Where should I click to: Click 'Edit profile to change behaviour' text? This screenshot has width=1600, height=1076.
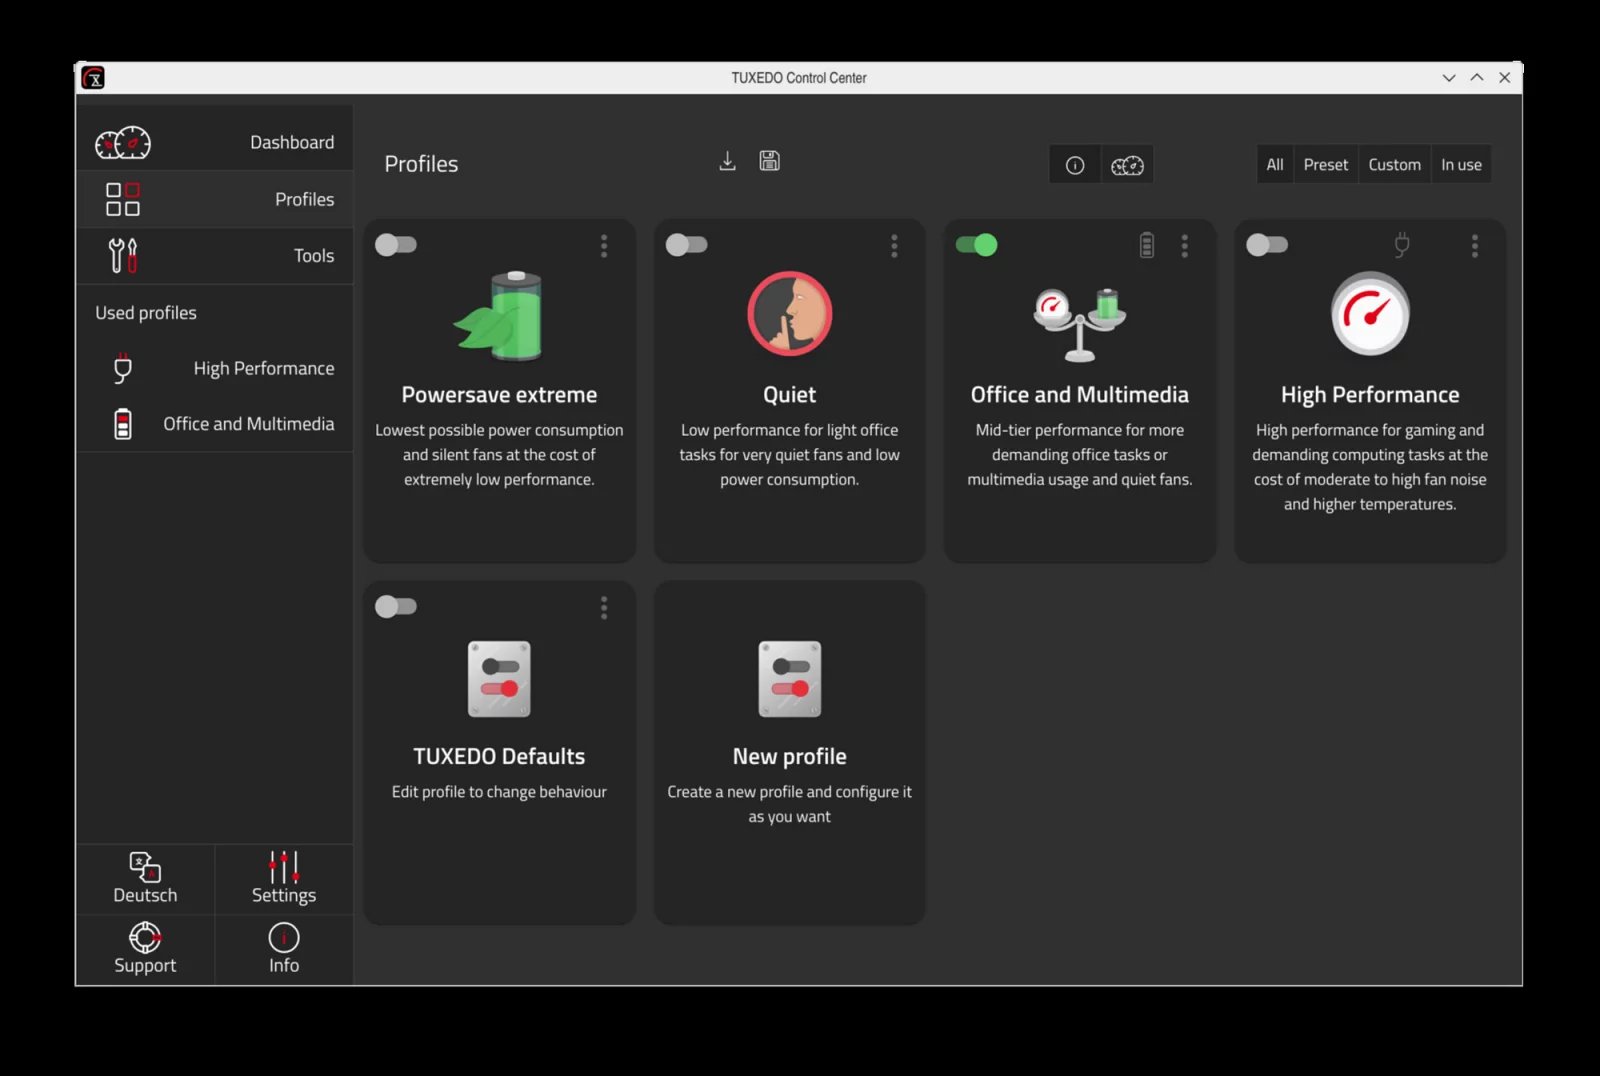[499, 792]
